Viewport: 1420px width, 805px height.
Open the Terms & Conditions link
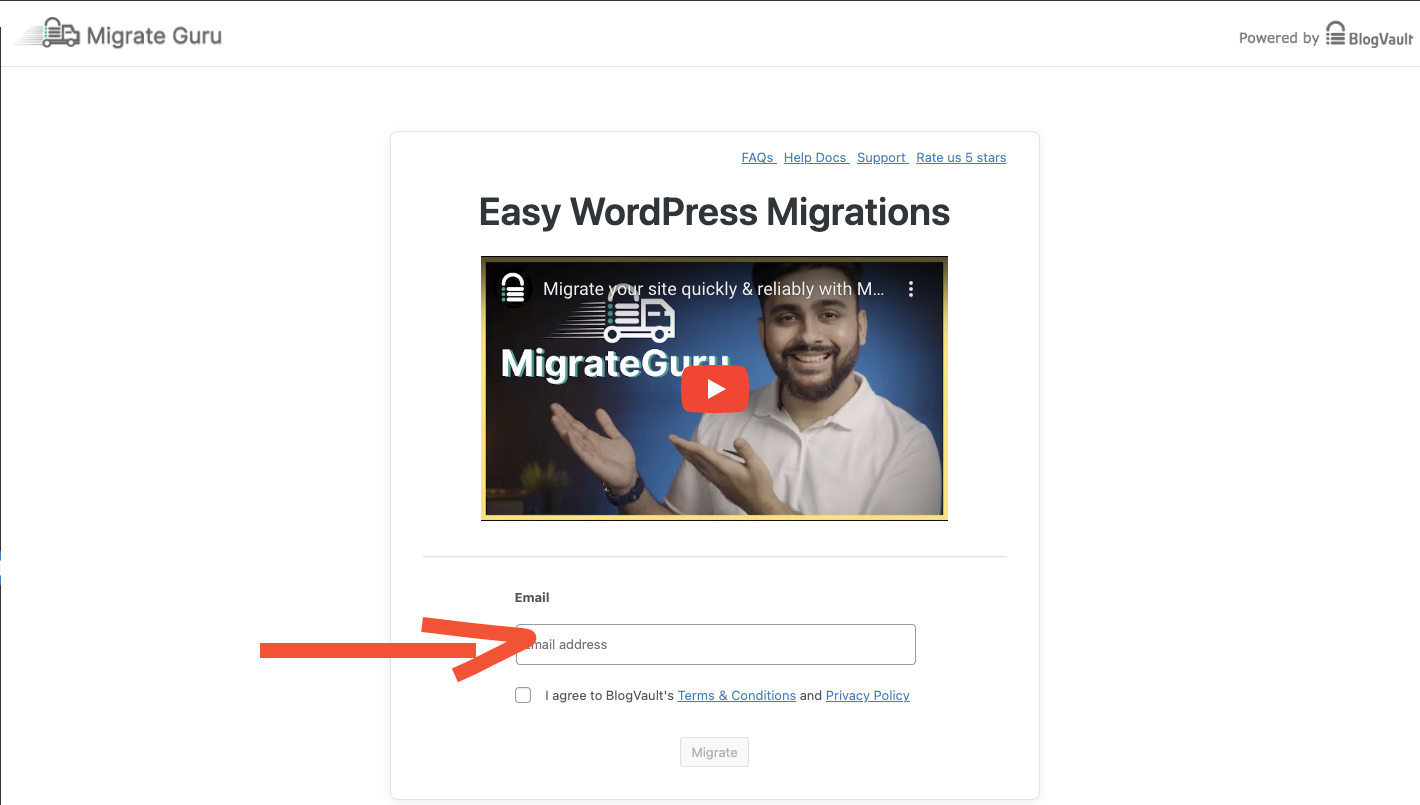[x=736, y=696]
